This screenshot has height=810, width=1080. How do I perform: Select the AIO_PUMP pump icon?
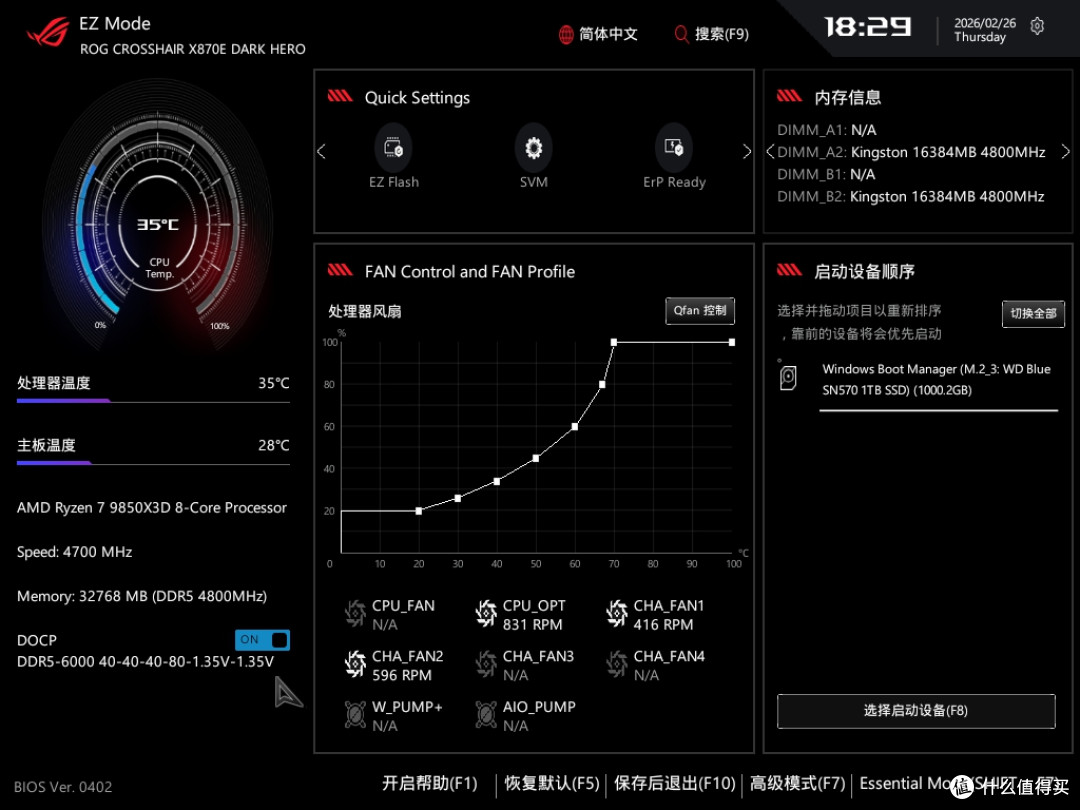[486, 714]
